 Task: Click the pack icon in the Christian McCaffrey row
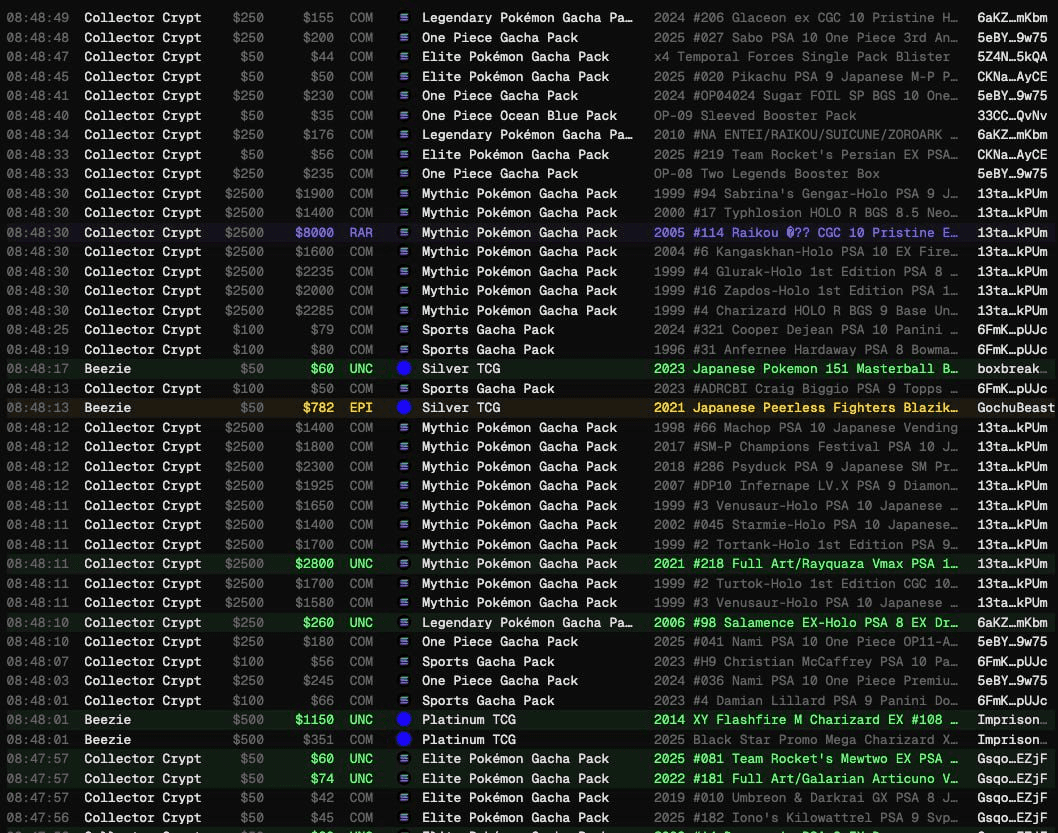pos(403,662)
